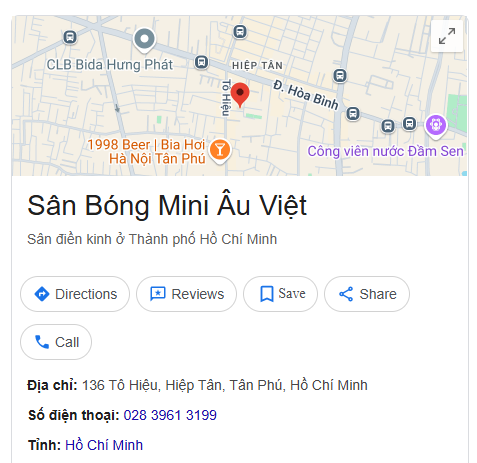Click the Sân Bóng Mini Âu Việt title

tap(167, 206)
